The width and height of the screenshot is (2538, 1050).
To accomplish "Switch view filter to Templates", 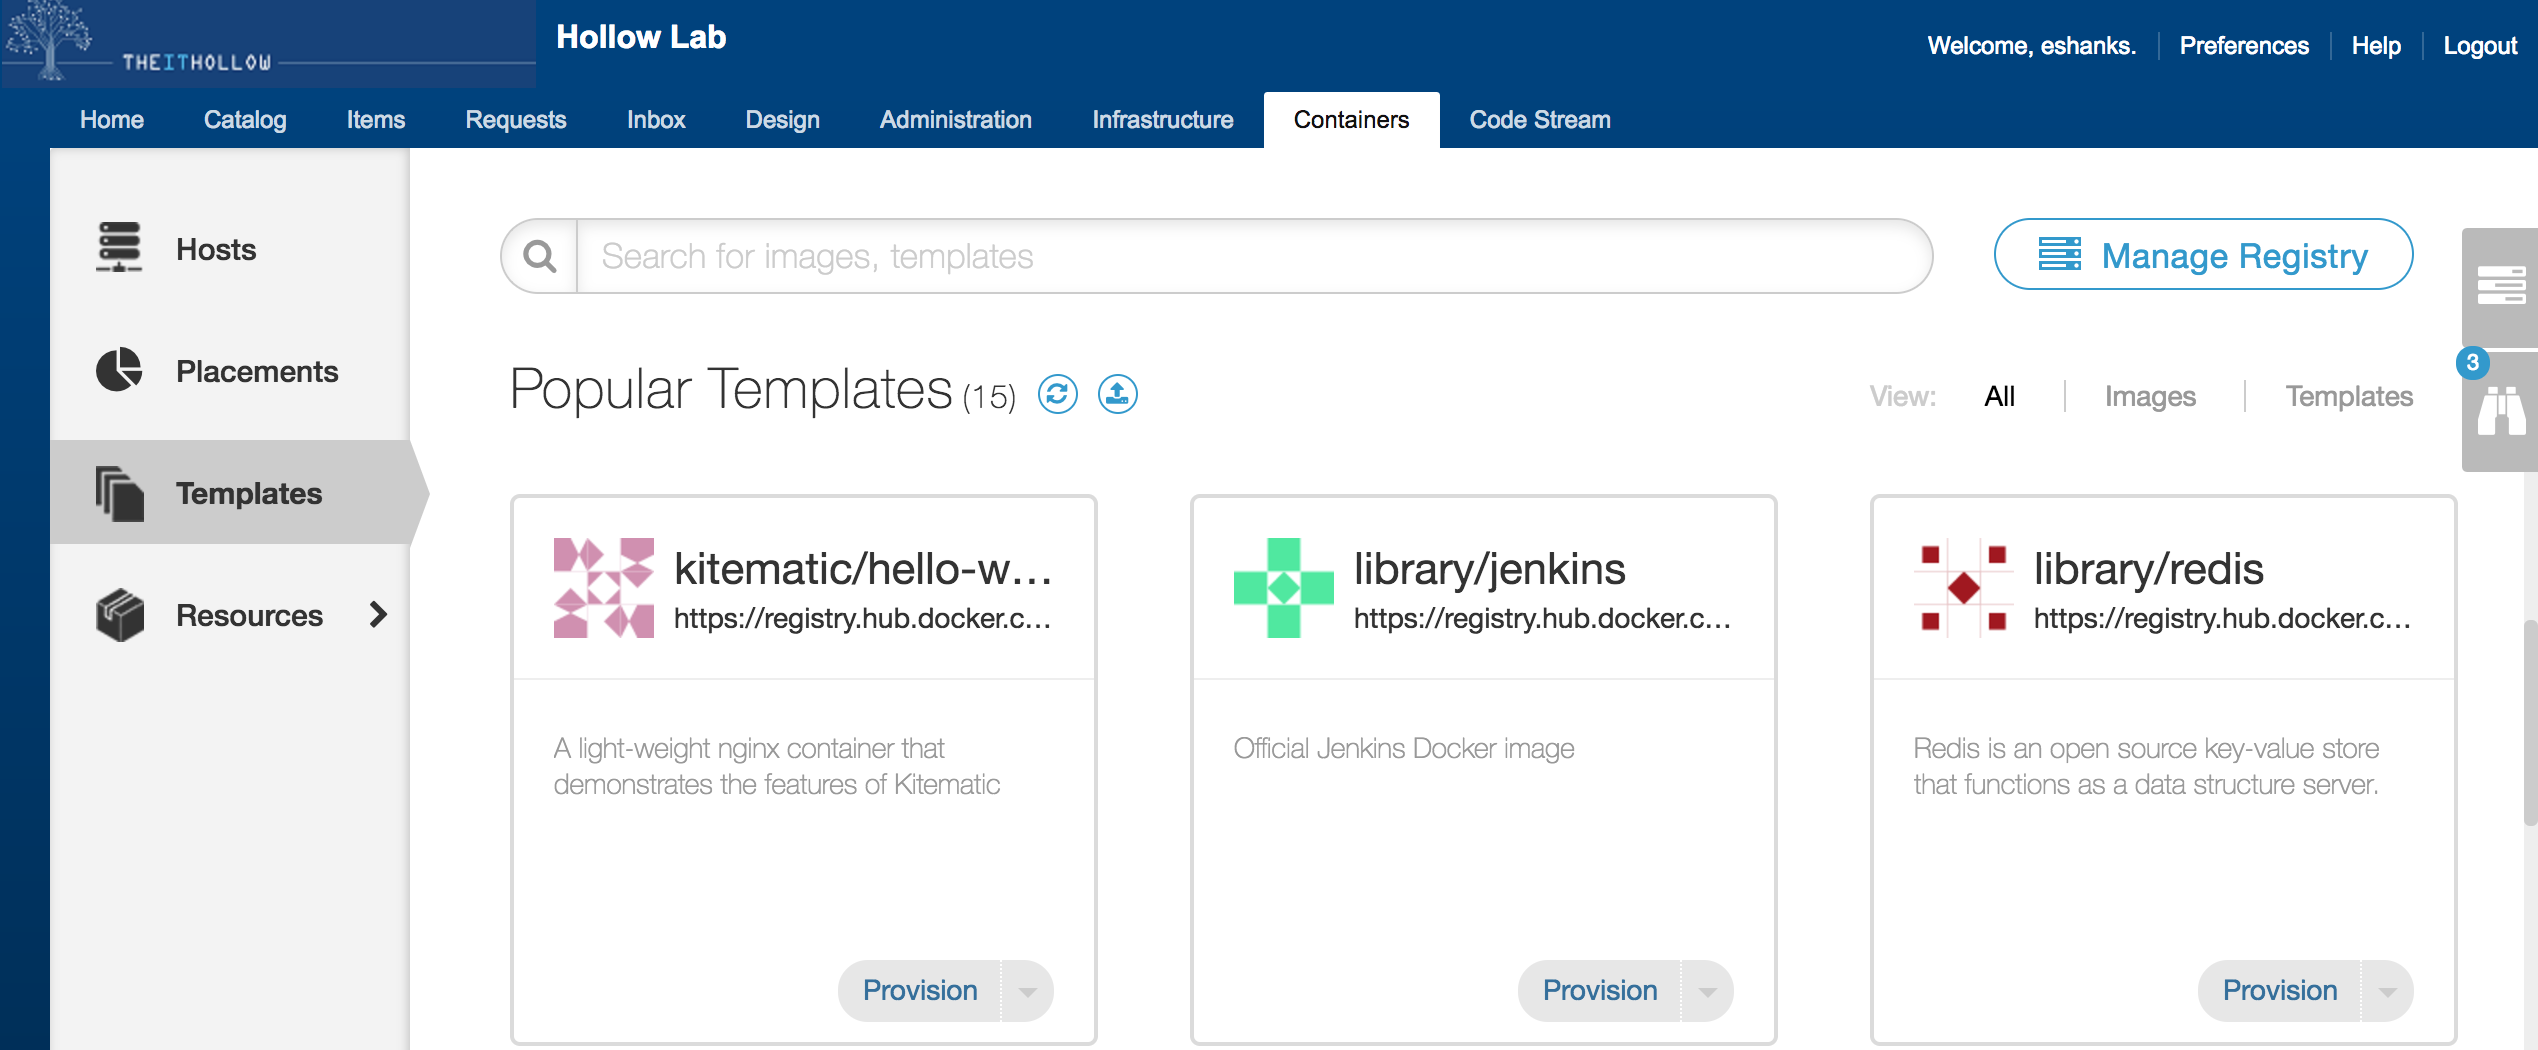I will point(2348,396).
